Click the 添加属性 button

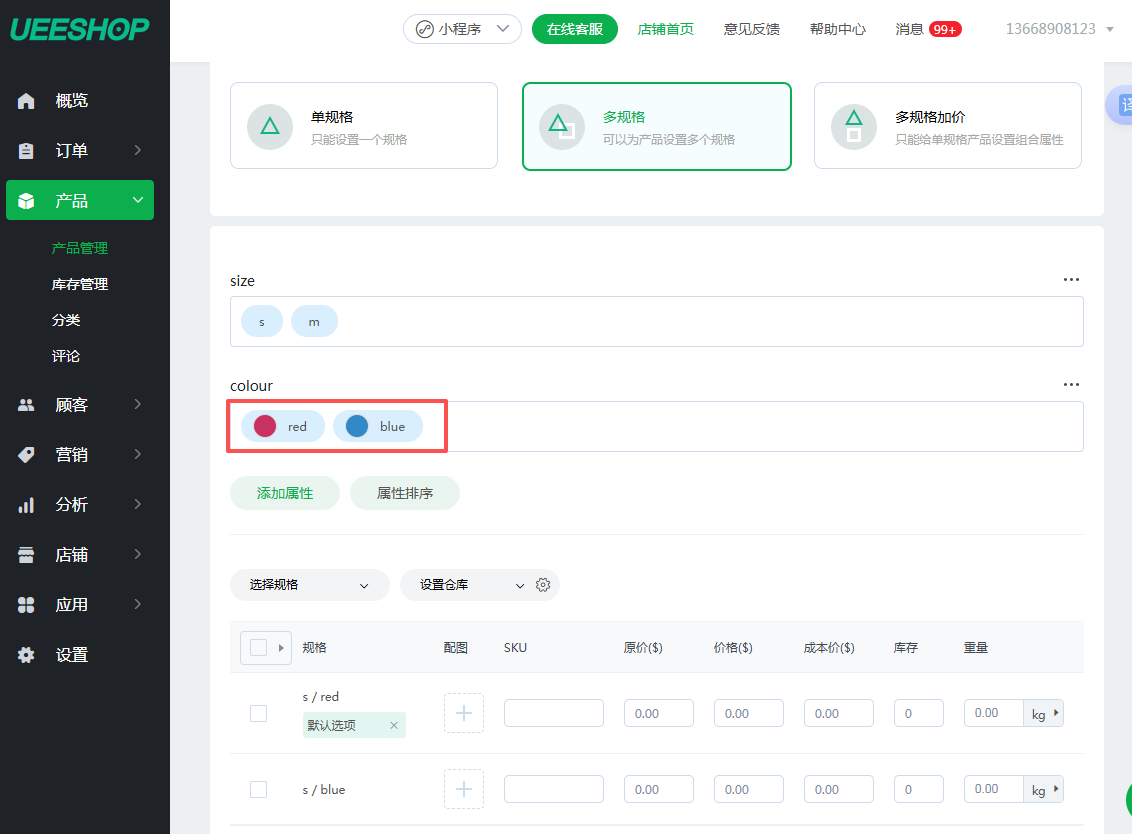[x=285, y=493]
